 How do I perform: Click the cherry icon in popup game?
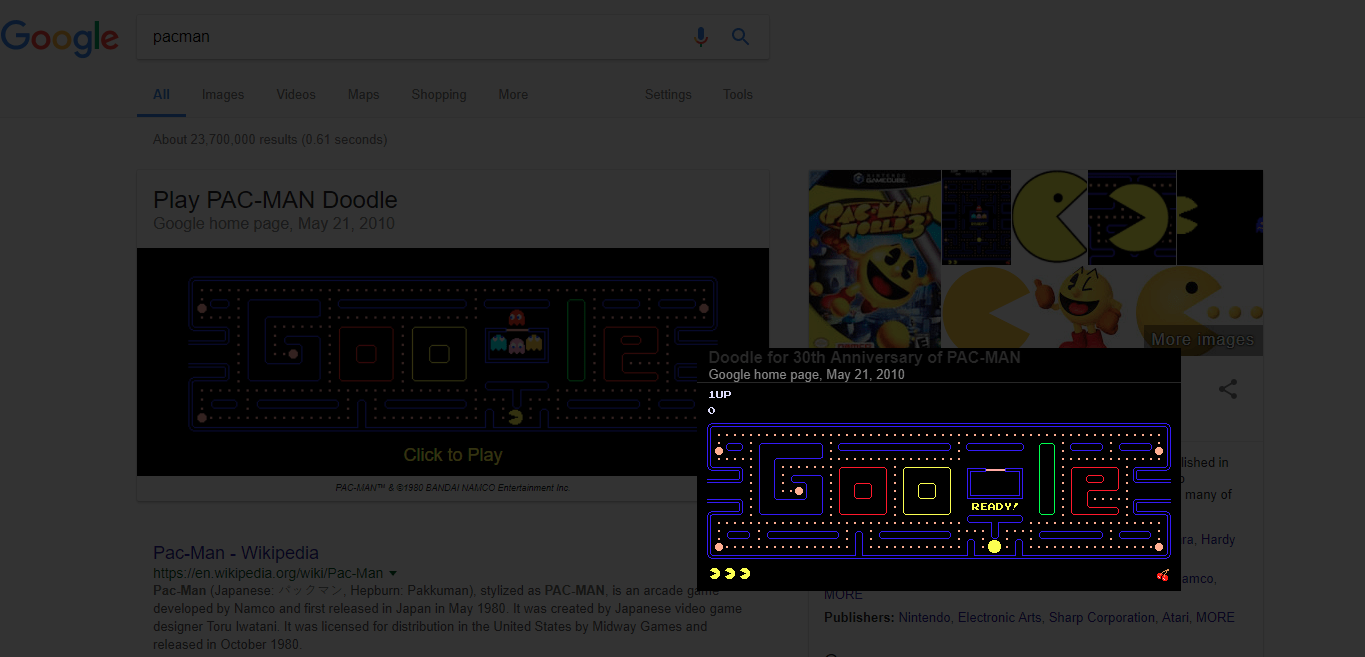pyautogui.click(x=1162, y=575)
